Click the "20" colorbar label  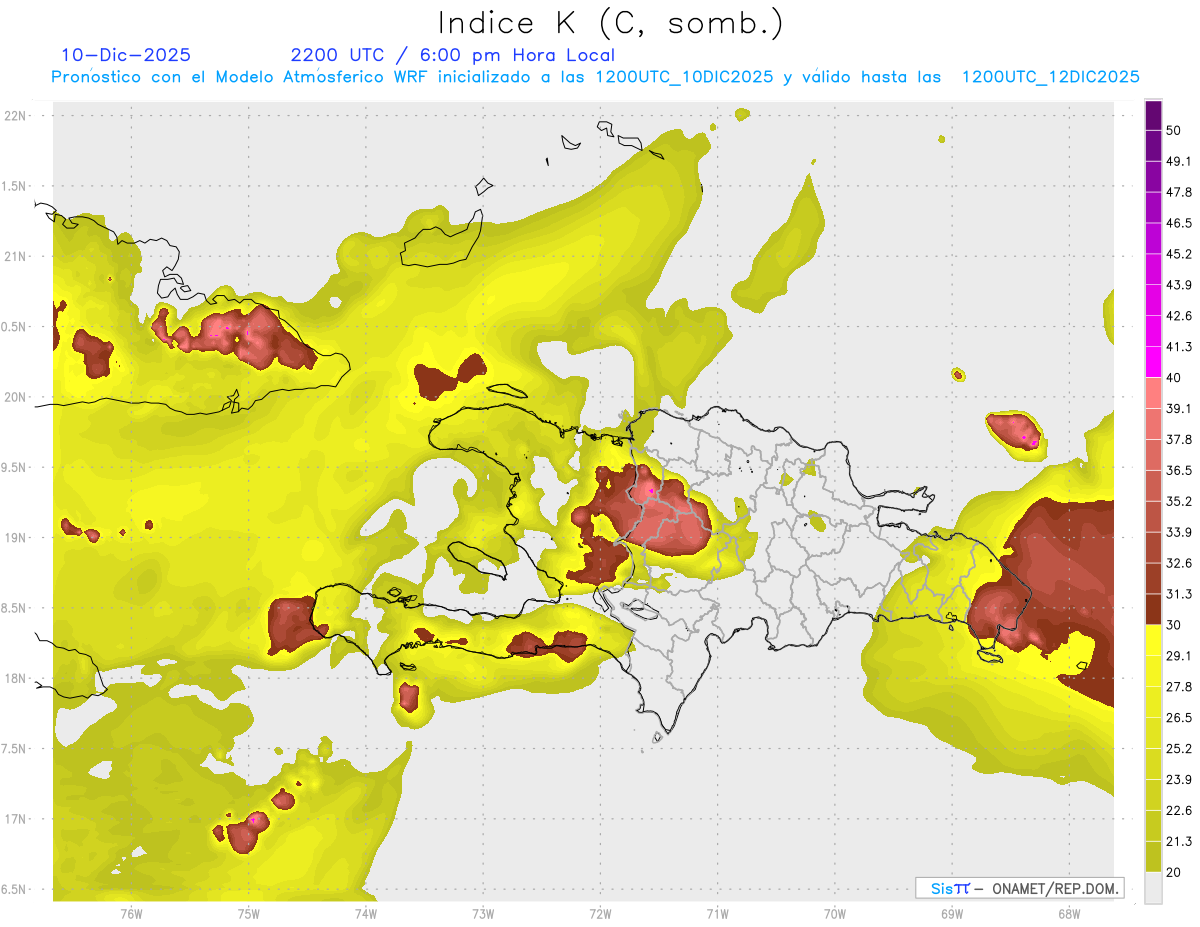tap(1174, 872)
